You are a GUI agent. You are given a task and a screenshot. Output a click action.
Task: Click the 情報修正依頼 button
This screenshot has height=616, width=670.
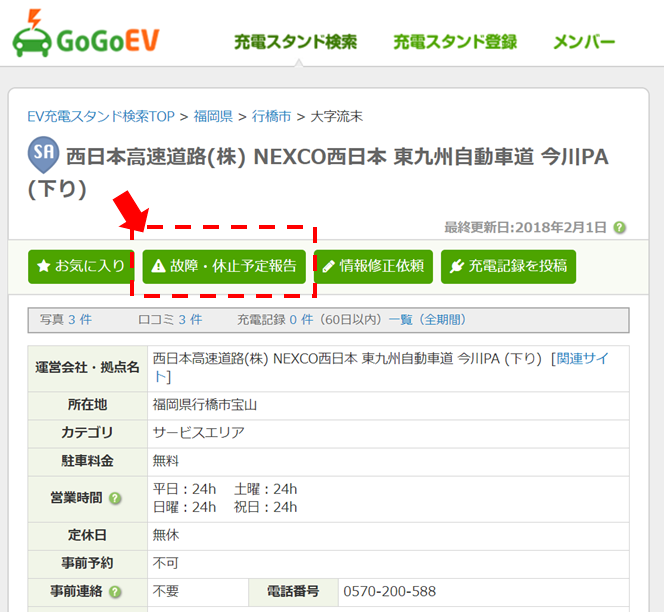373,267
